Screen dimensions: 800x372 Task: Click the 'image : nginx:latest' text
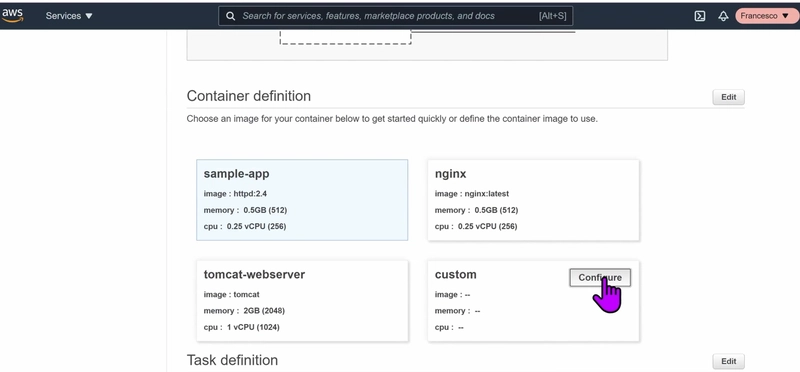pos(471,194)
